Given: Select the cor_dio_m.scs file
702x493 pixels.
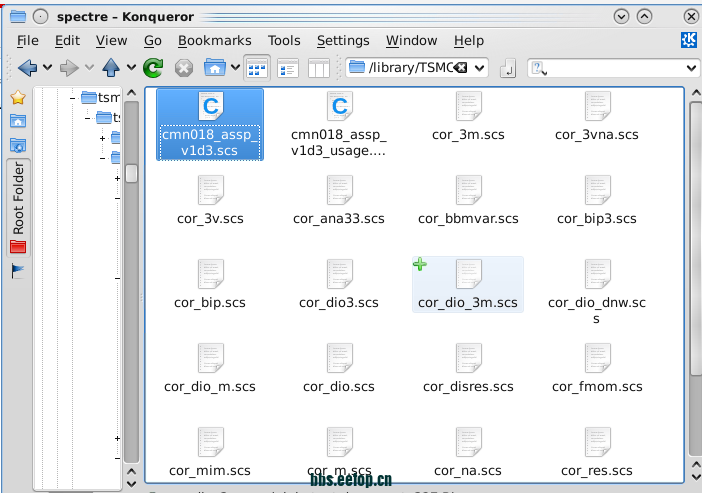Looking at the screenshot, I should click(210, 369).
